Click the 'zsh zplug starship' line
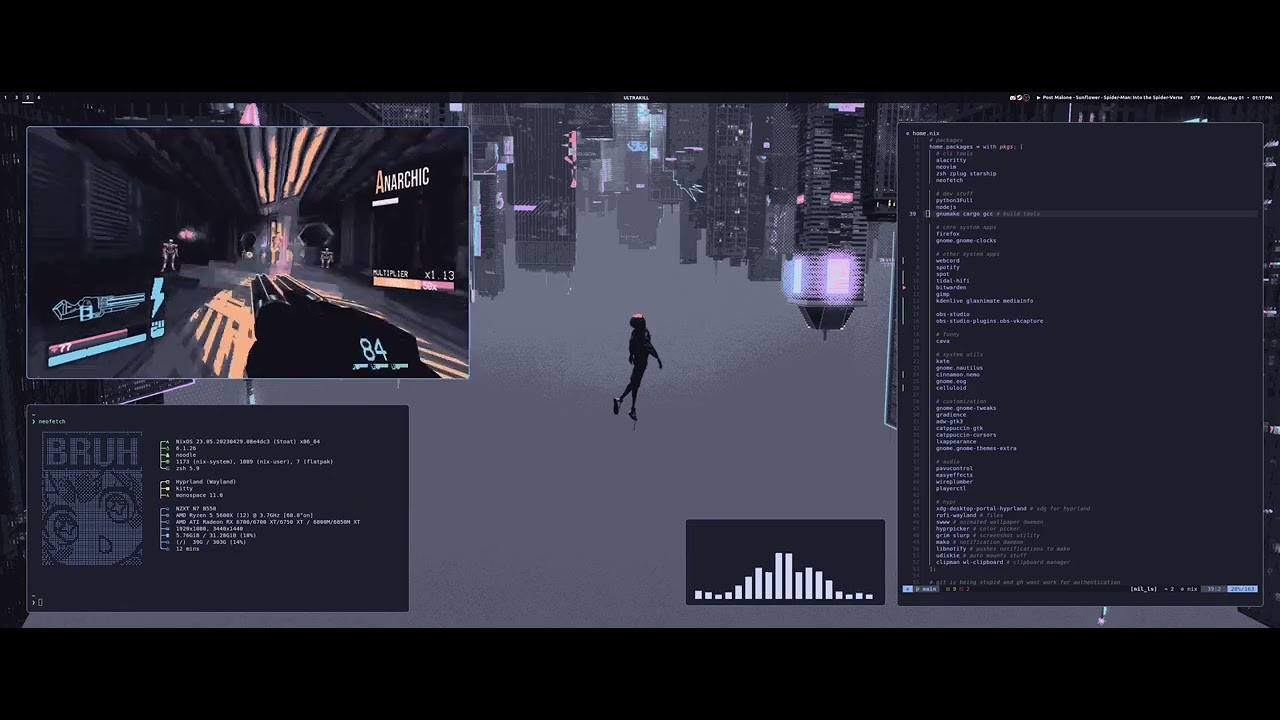The width and height of the screenshot is (1280, 720). pos(966,173)
